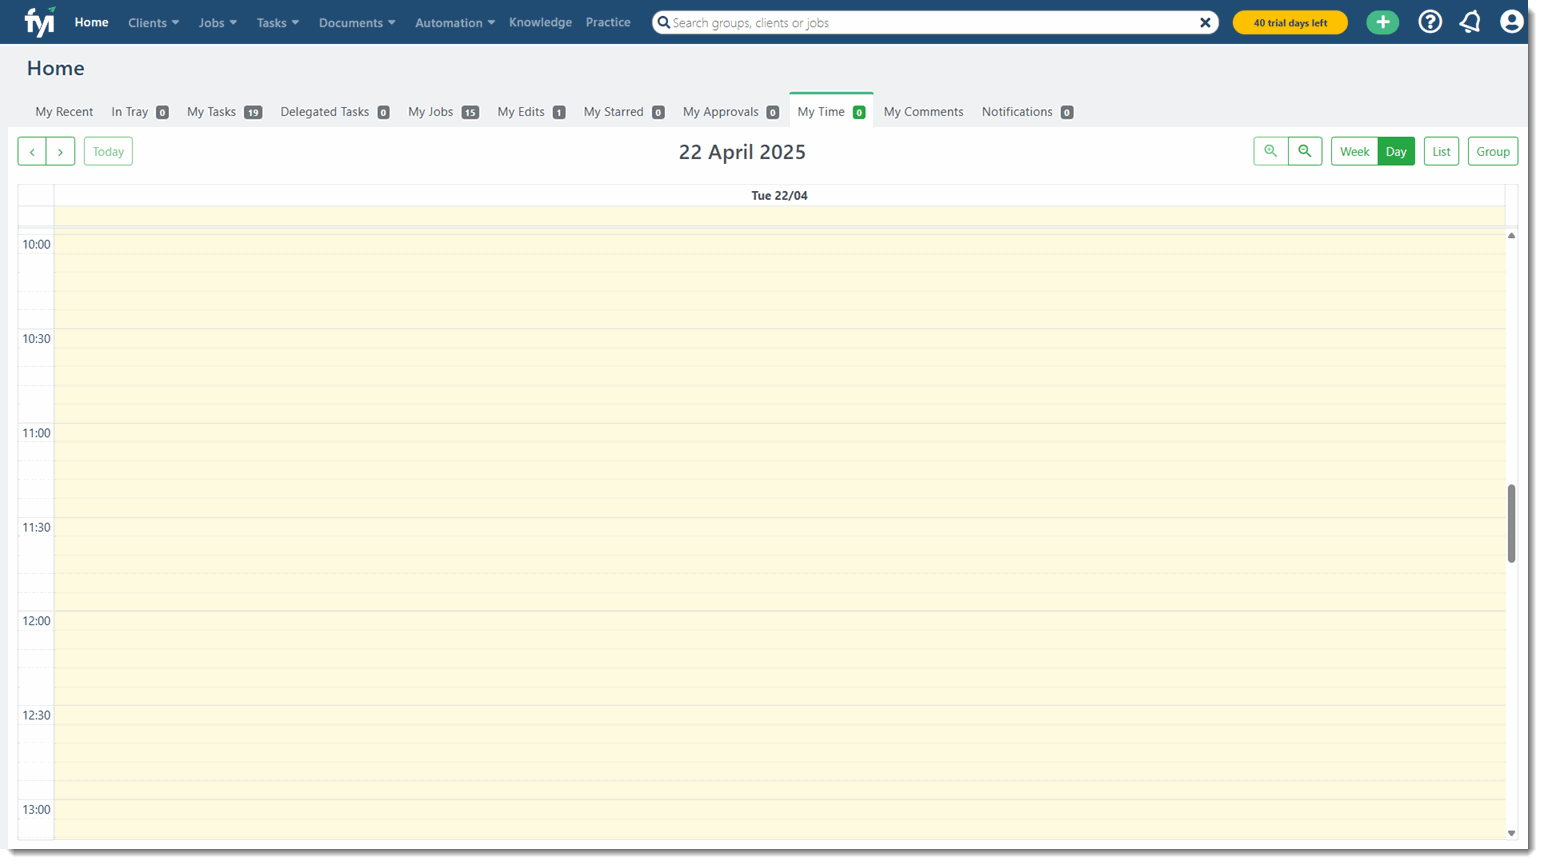Click the Tue 22/04 column header
The height and width of the screenshot is (864, 1543).
779,196
